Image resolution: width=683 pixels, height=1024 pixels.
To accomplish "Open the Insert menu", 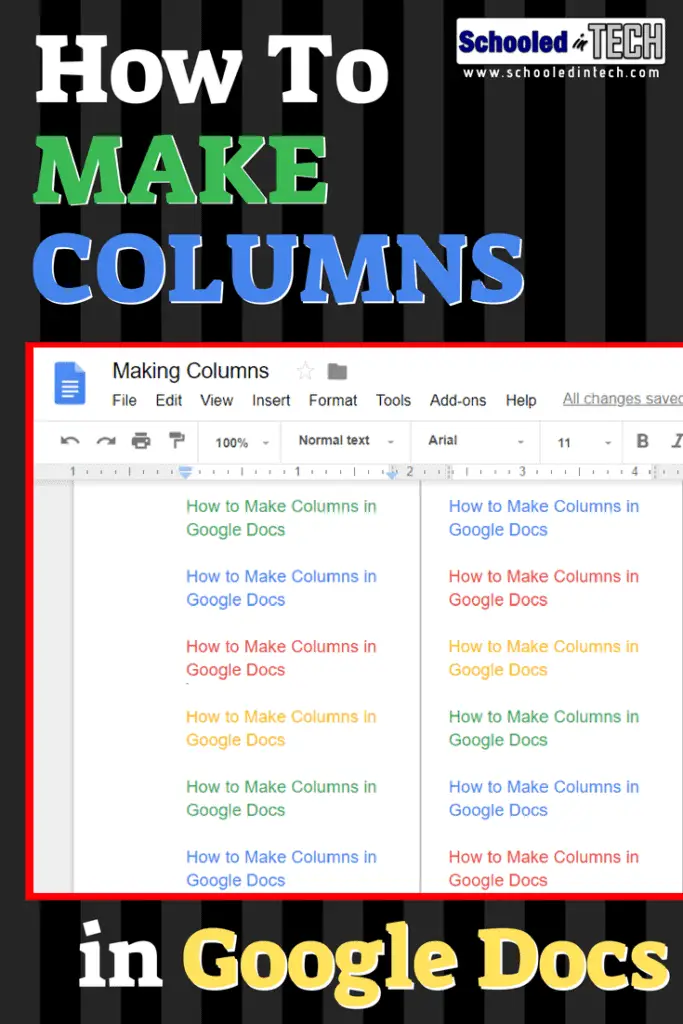I will tap(271, 400).
